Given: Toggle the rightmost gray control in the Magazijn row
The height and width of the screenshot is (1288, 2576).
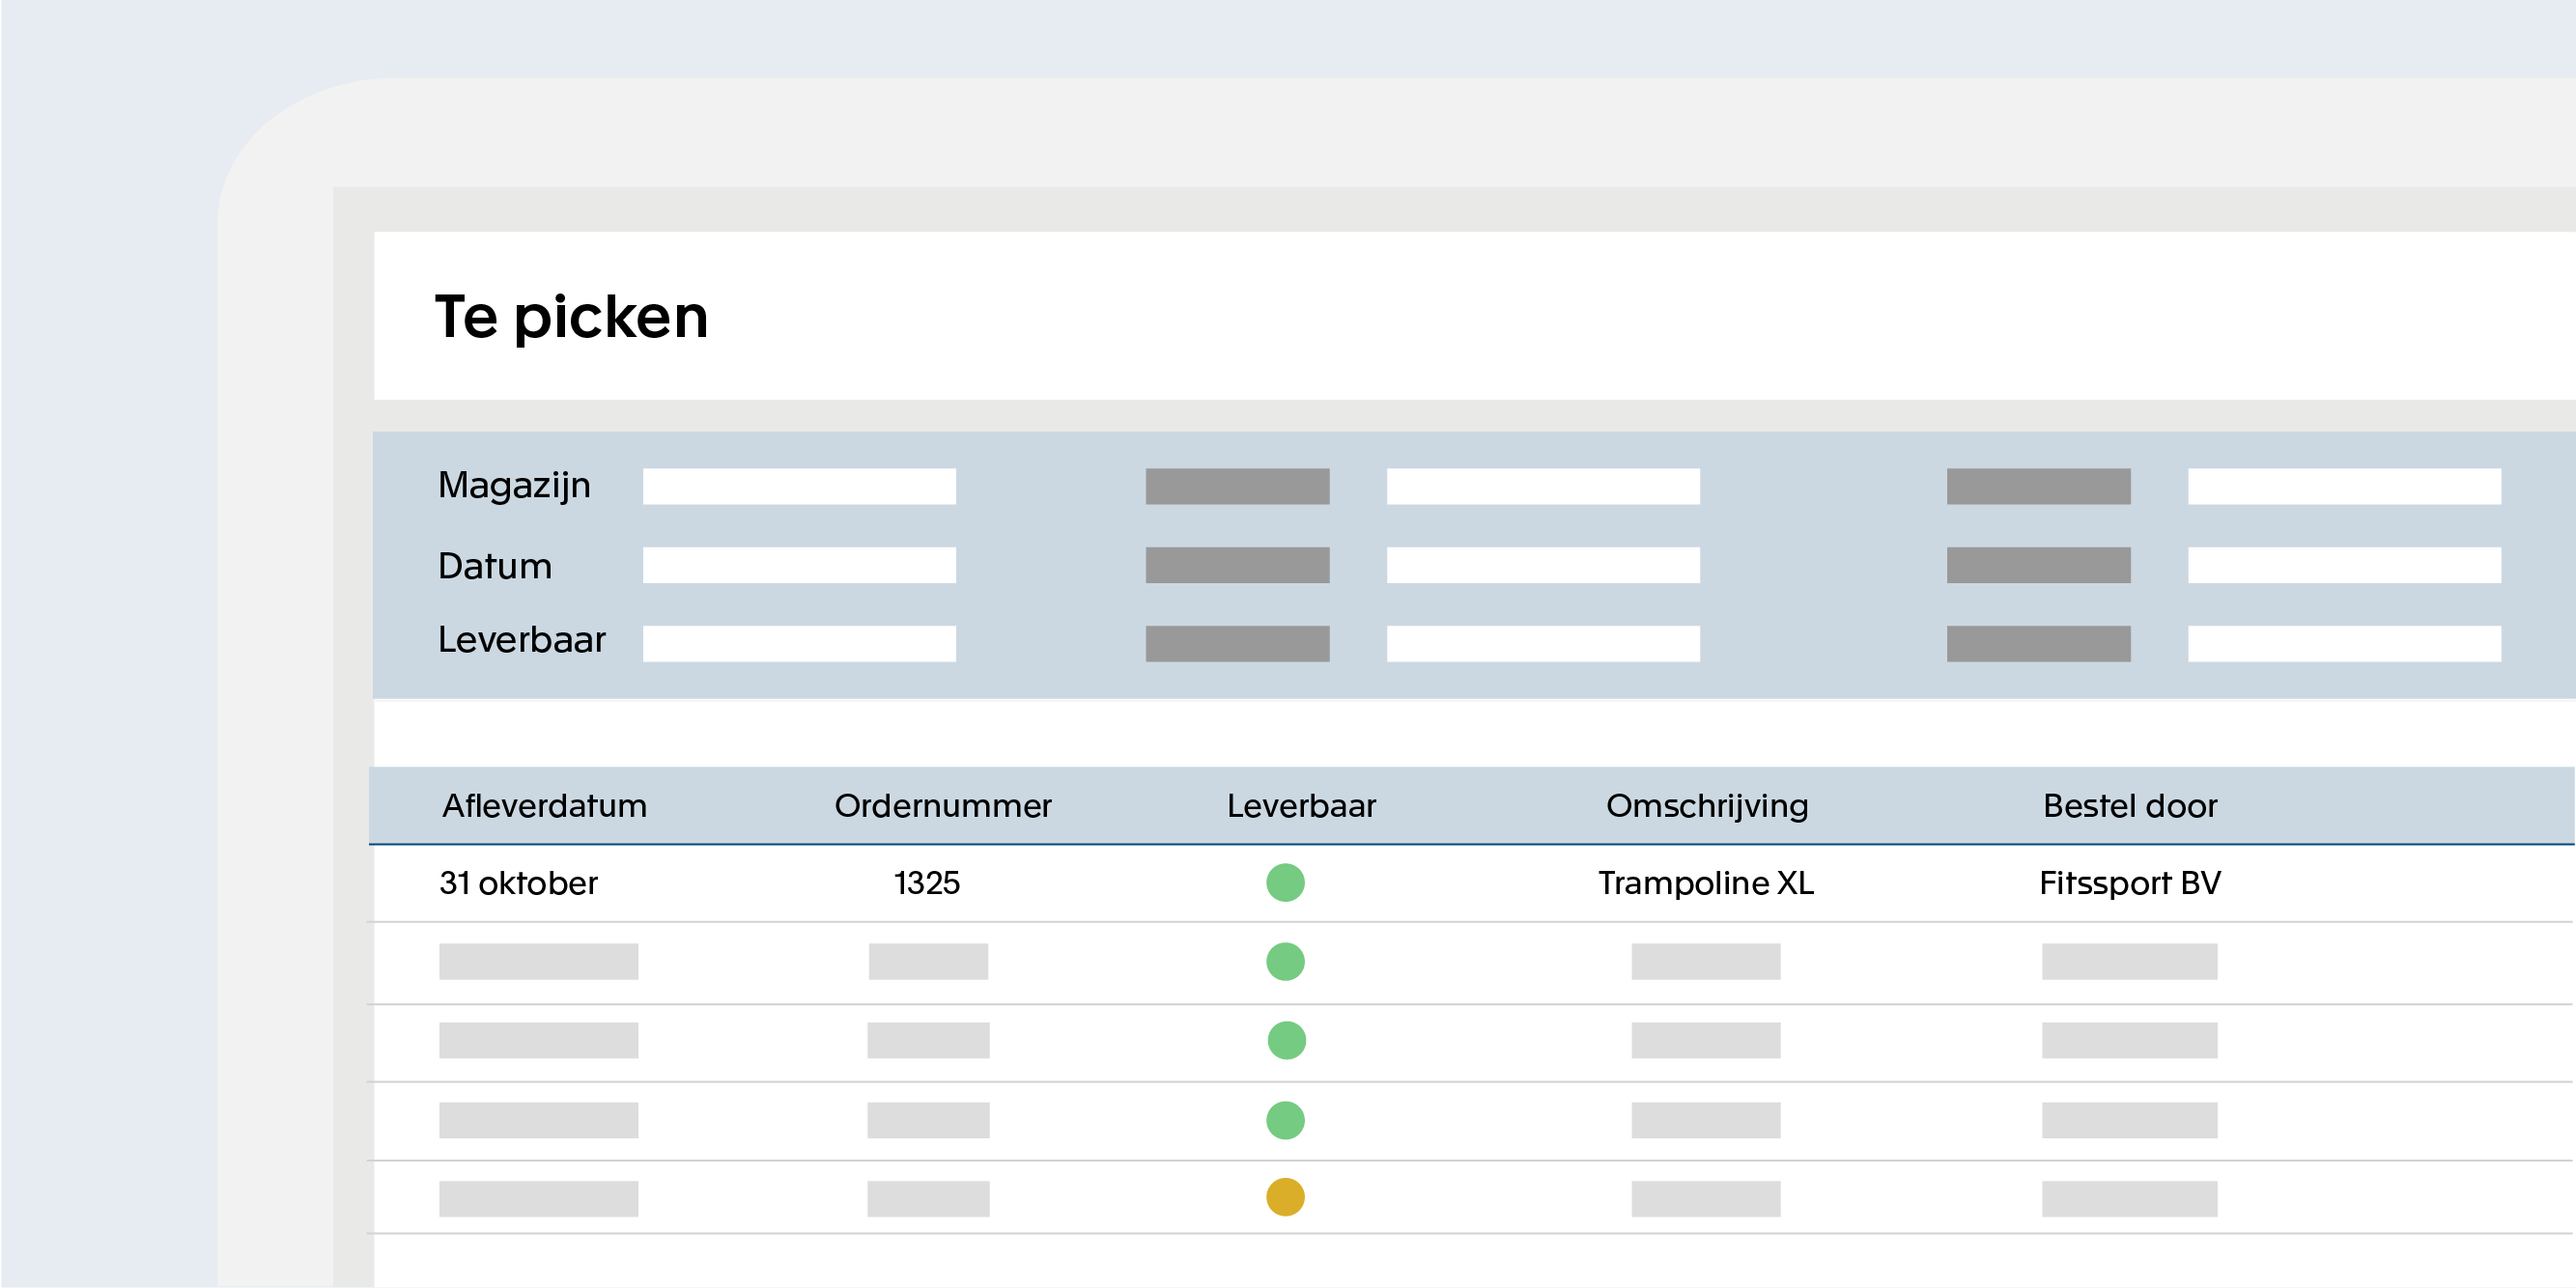Looking at the screenshot, I should point(2037,486).
